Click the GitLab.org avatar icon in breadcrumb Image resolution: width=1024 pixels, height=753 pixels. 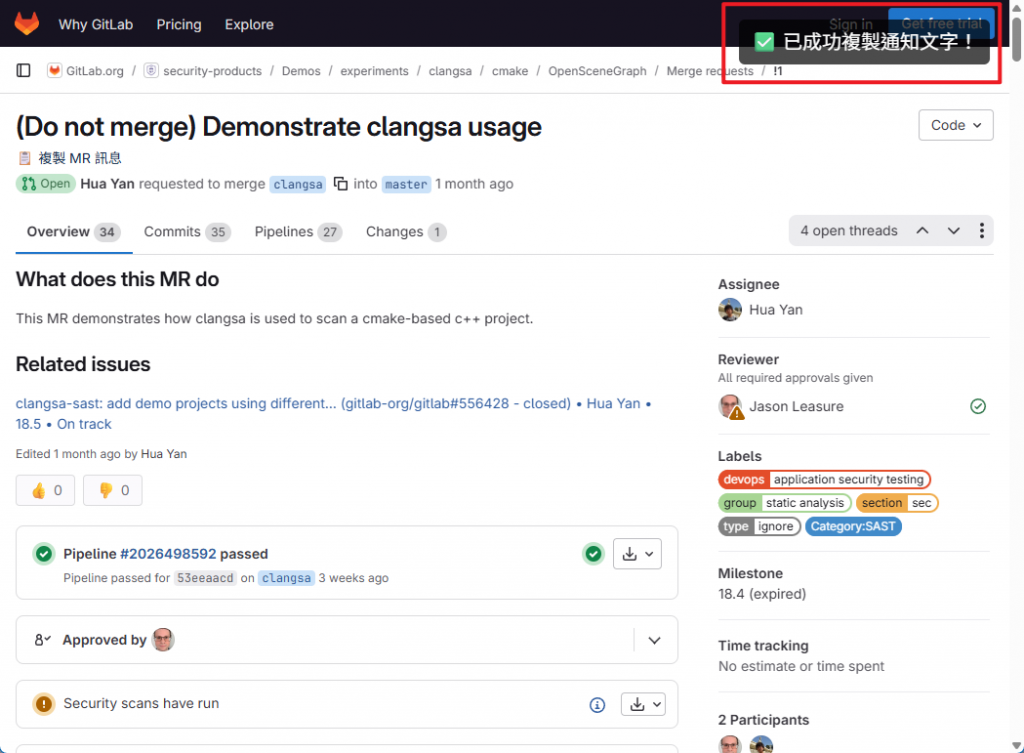coord(55,71)
